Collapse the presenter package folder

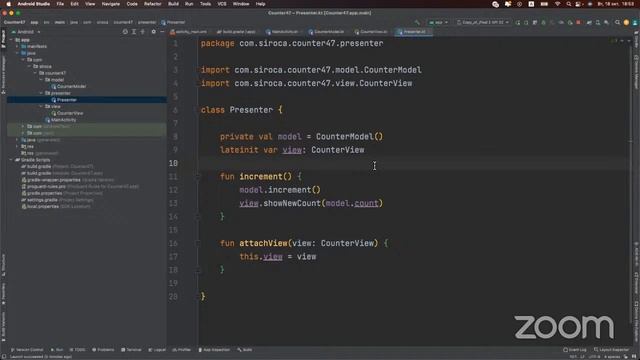pyautogui.click(x=41, y=93)
